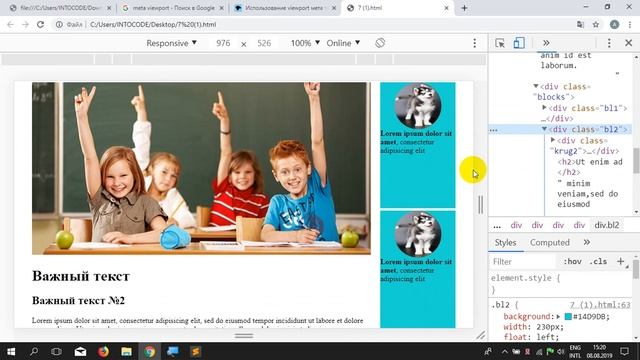Screen dimensions: 640x360
Task: Close the meta viewport Google tab
Action: [x=222, y=8]
